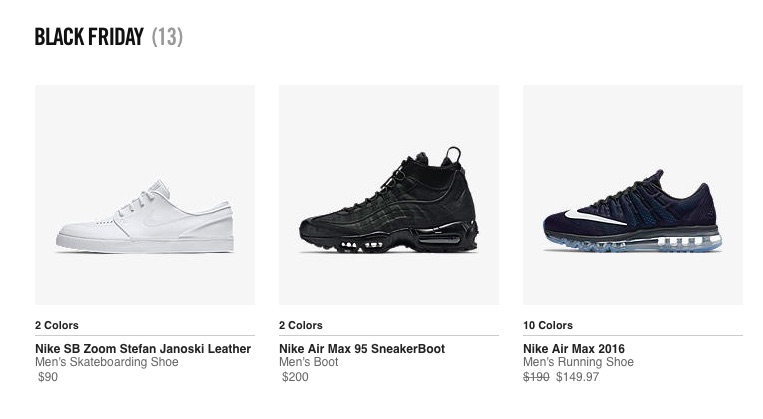Click the crossed-out $190 original price
Screen dimensions: 763x419
[x=536, y=377]
